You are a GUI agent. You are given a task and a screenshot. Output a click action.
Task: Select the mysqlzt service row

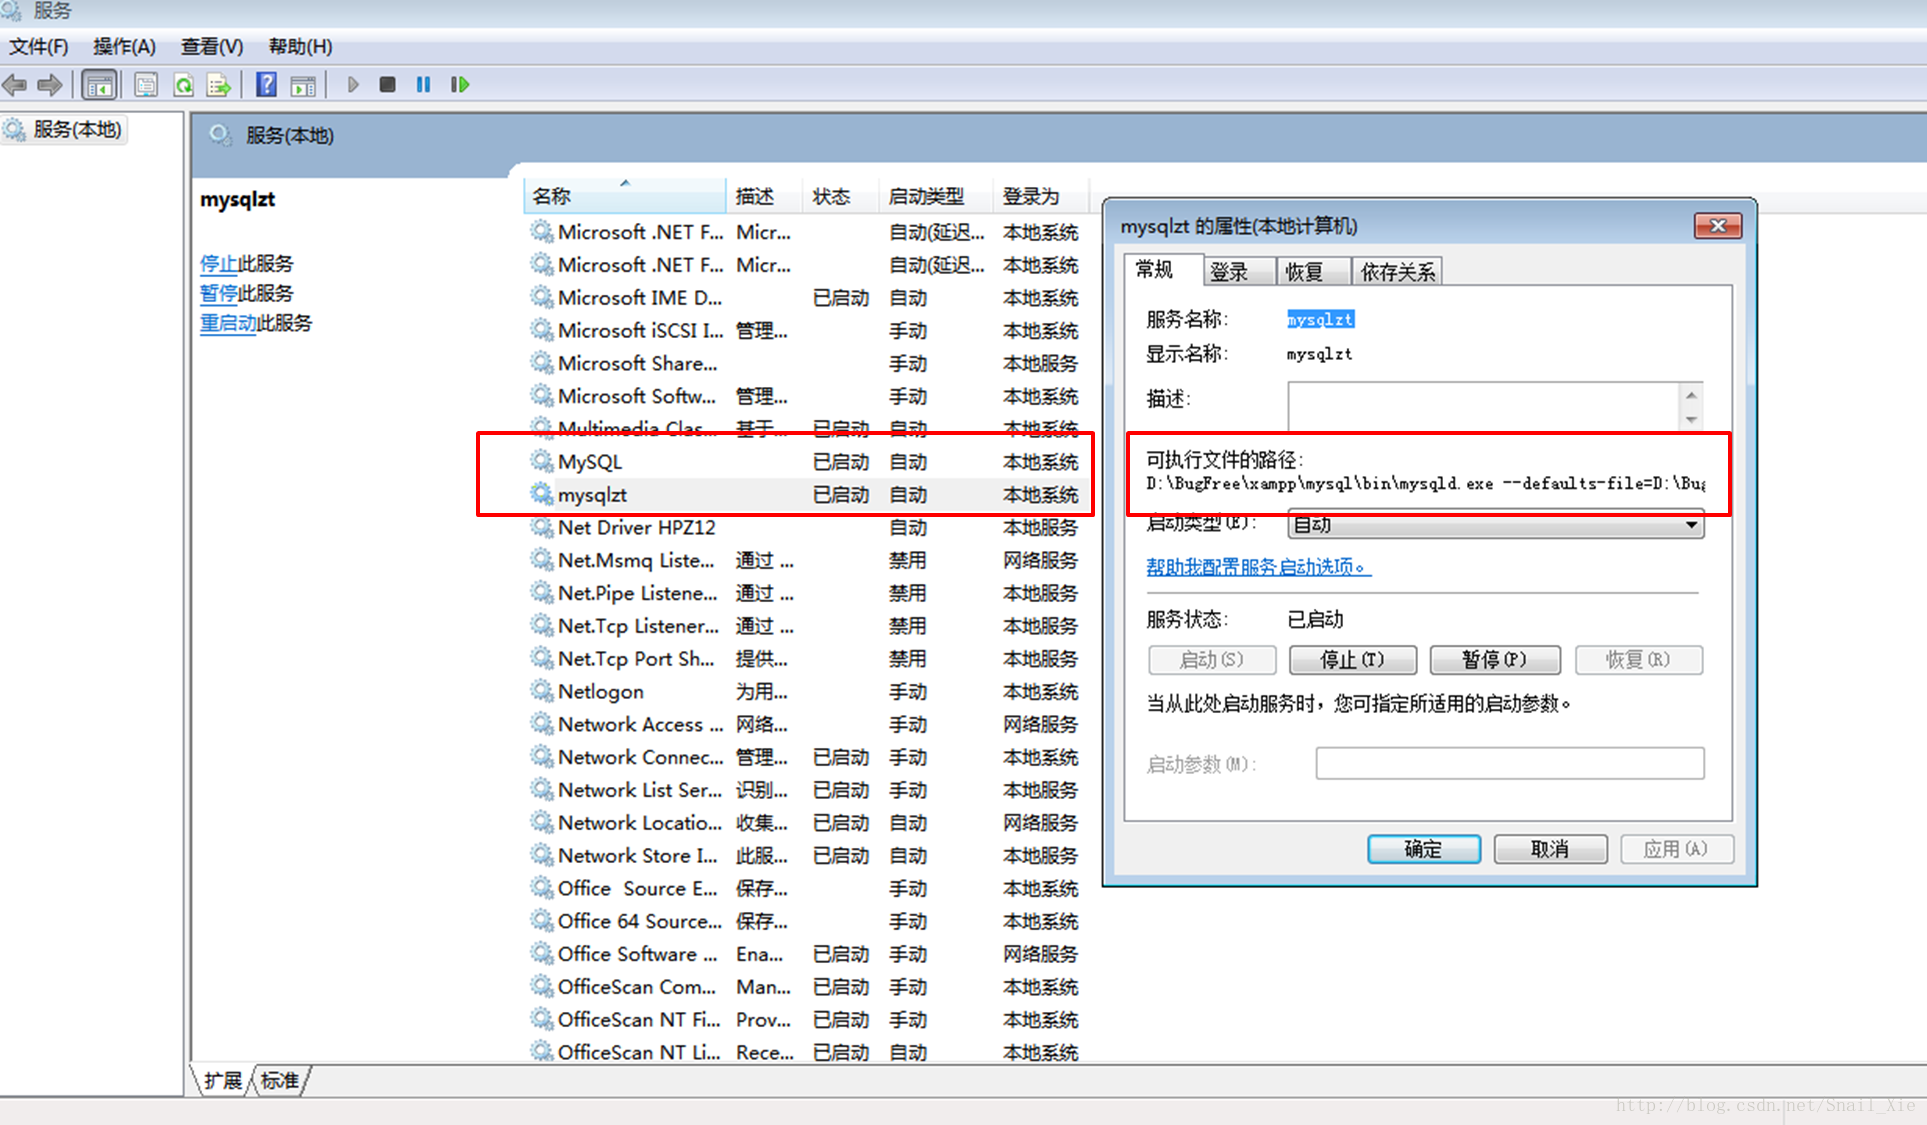pyautogui.click(x=805, y=494)
